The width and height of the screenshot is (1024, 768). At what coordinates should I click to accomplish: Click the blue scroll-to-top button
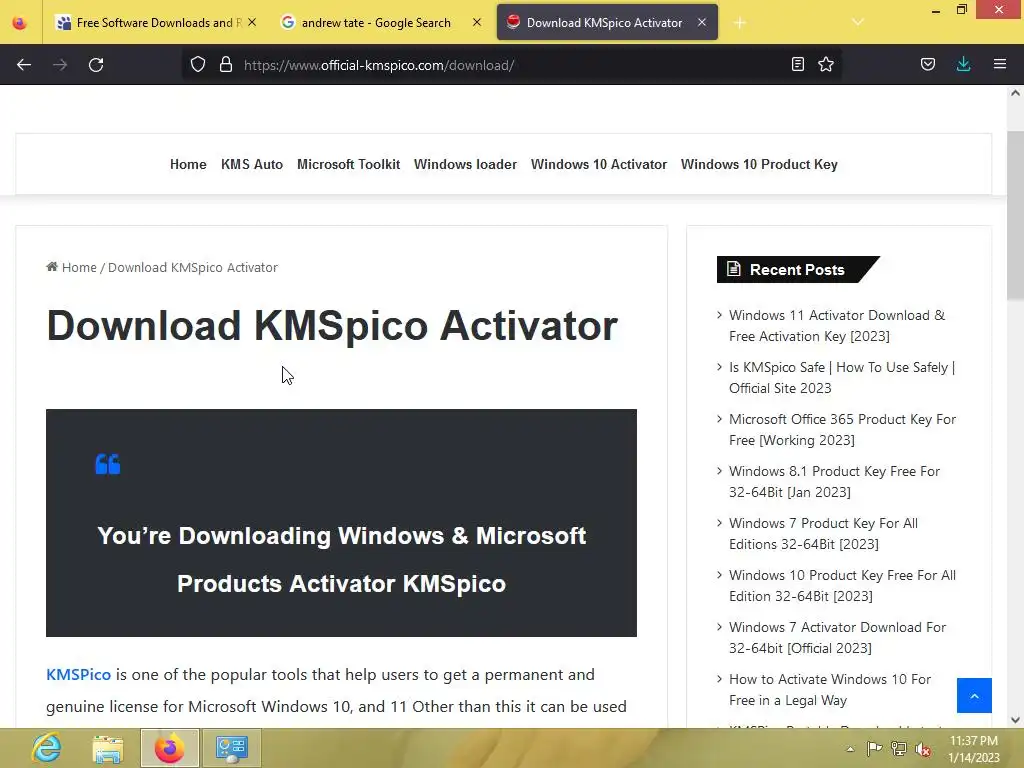(x=974, y=696)
